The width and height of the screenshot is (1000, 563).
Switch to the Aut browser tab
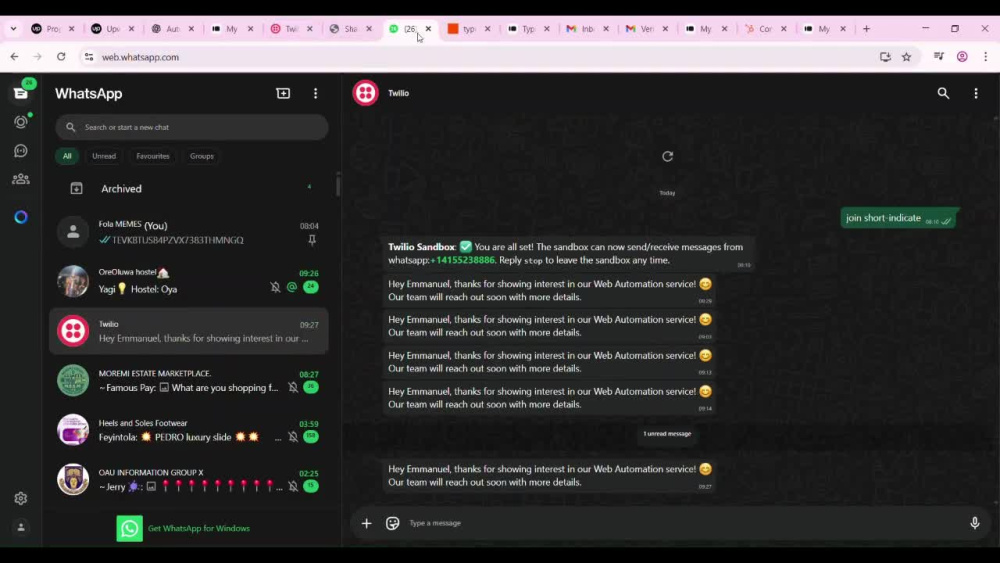(x=173, y=29)
